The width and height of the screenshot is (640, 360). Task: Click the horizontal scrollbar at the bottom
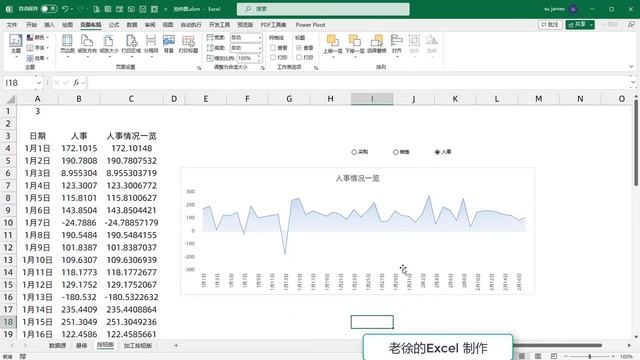click(558, 345)
